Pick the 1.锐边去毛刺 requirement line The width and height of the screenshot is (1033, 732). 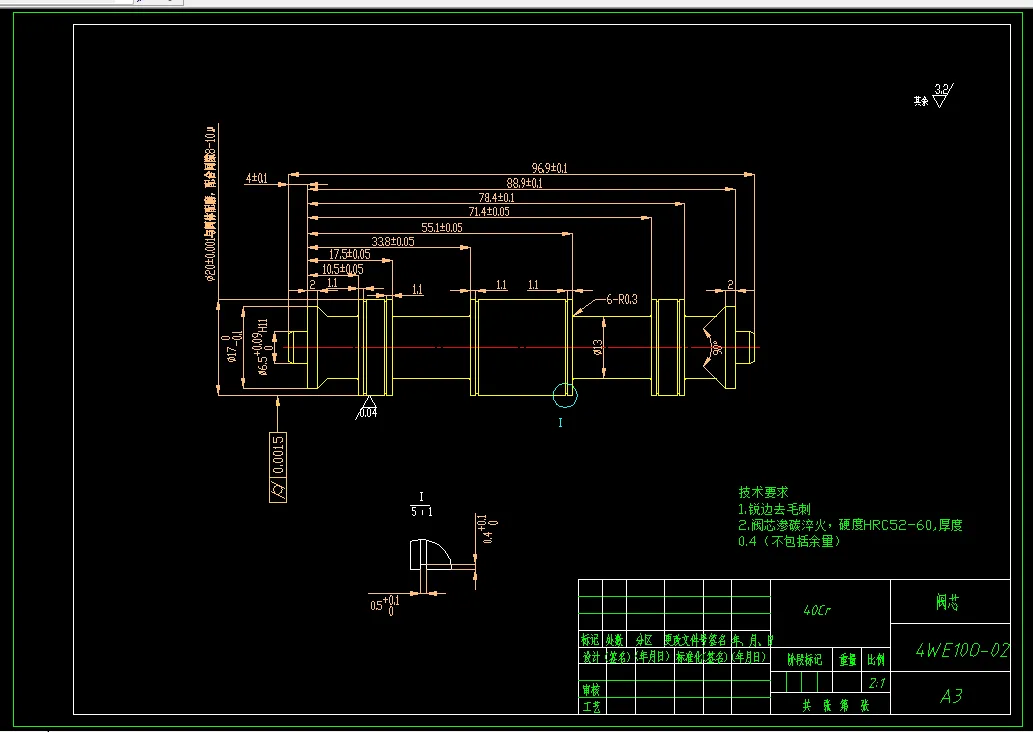[774, 509]
